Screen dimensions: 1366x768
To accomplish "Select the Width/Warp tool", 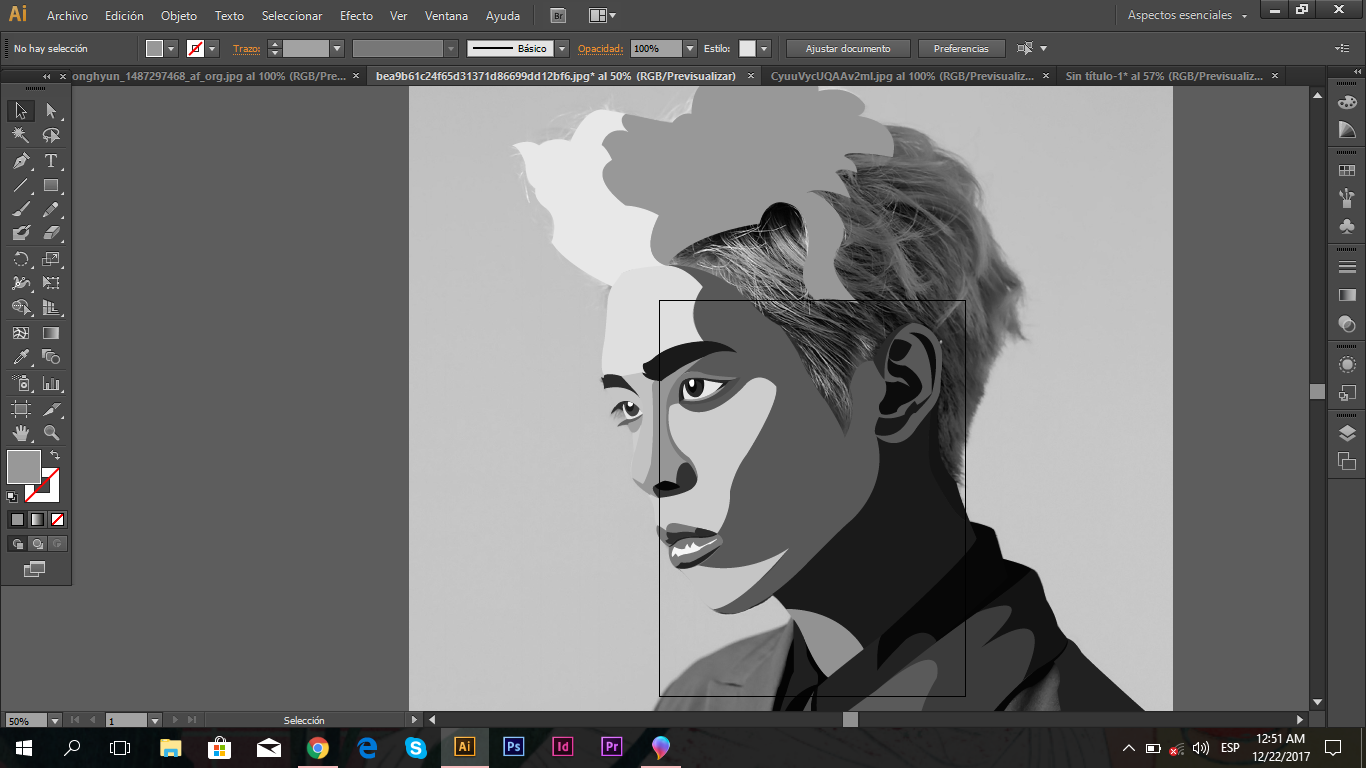I will 20,283.
